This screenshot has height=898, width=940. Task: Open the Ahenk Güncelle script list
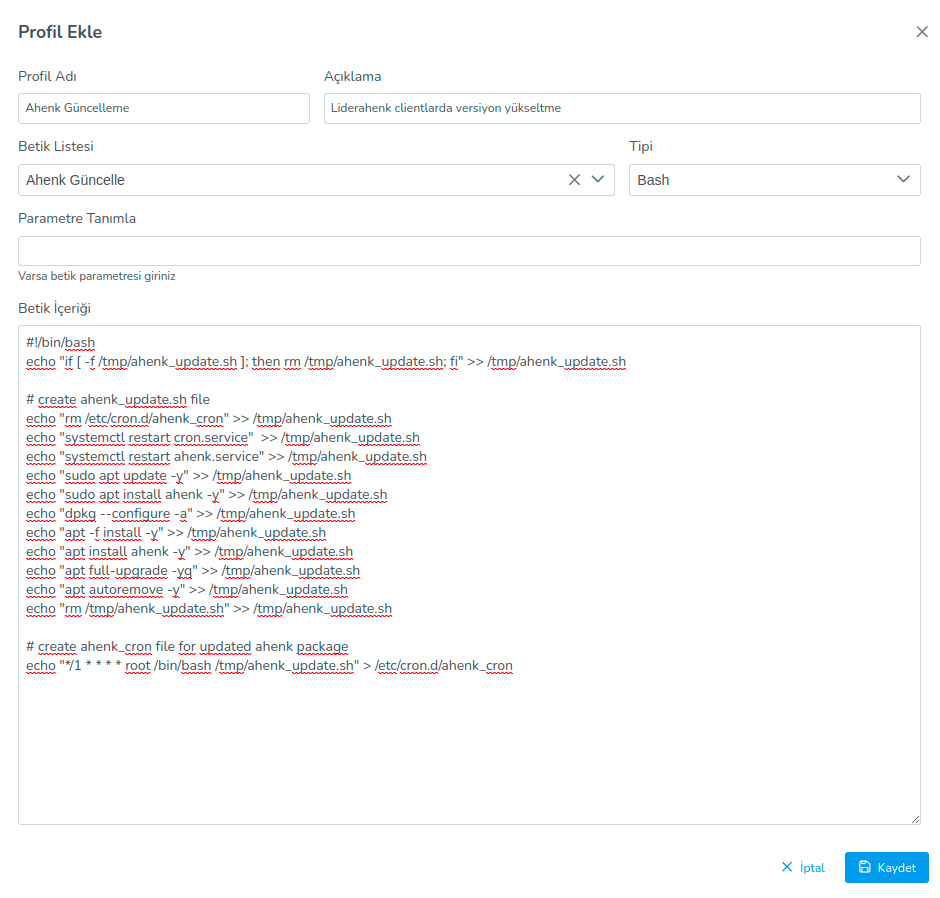(x=290, y=180)
